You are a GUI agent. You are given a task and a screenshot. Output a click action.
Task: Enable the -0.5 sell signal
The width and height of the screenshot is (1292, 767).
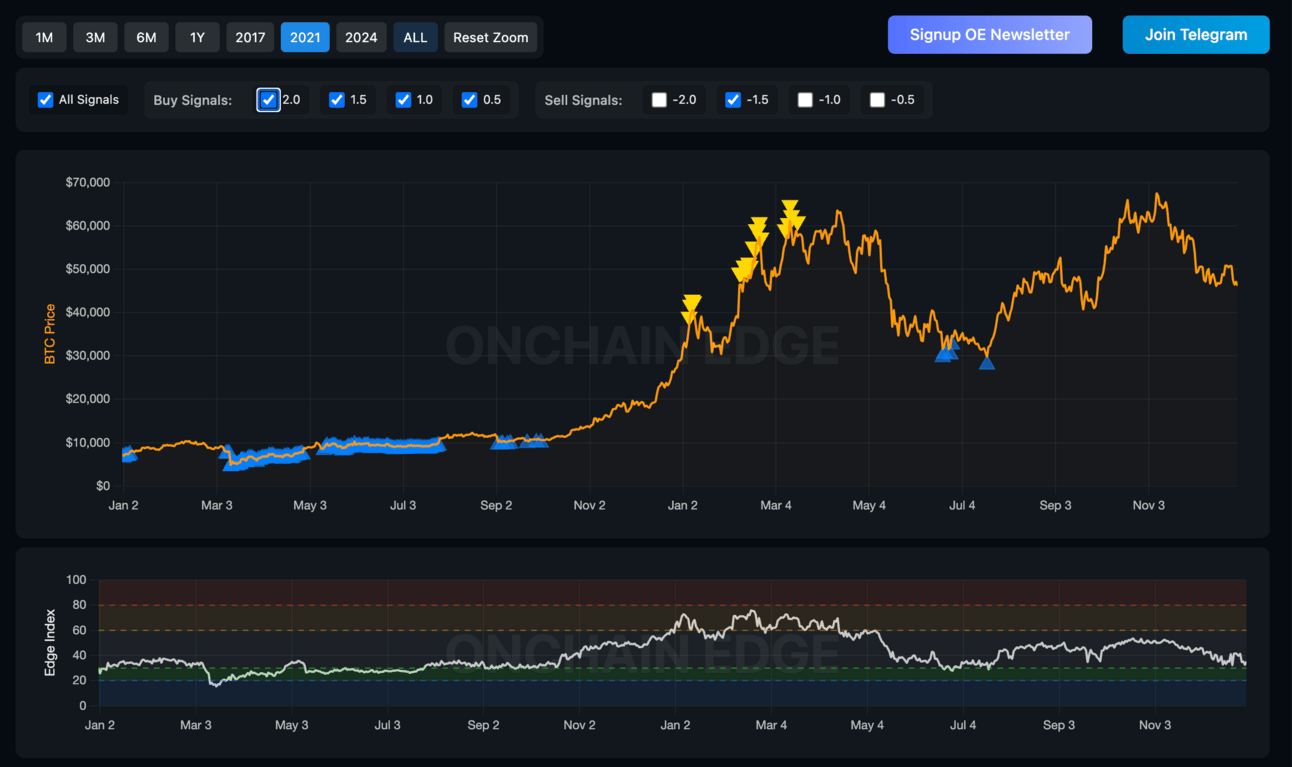(x=877, y=100)
